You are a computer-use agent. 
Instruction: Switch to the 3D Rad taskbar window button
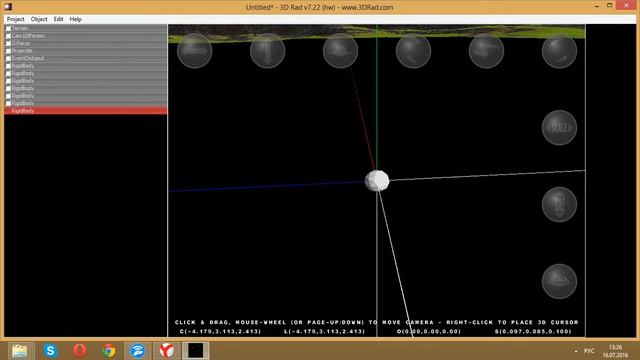click(x=196, y=351)
